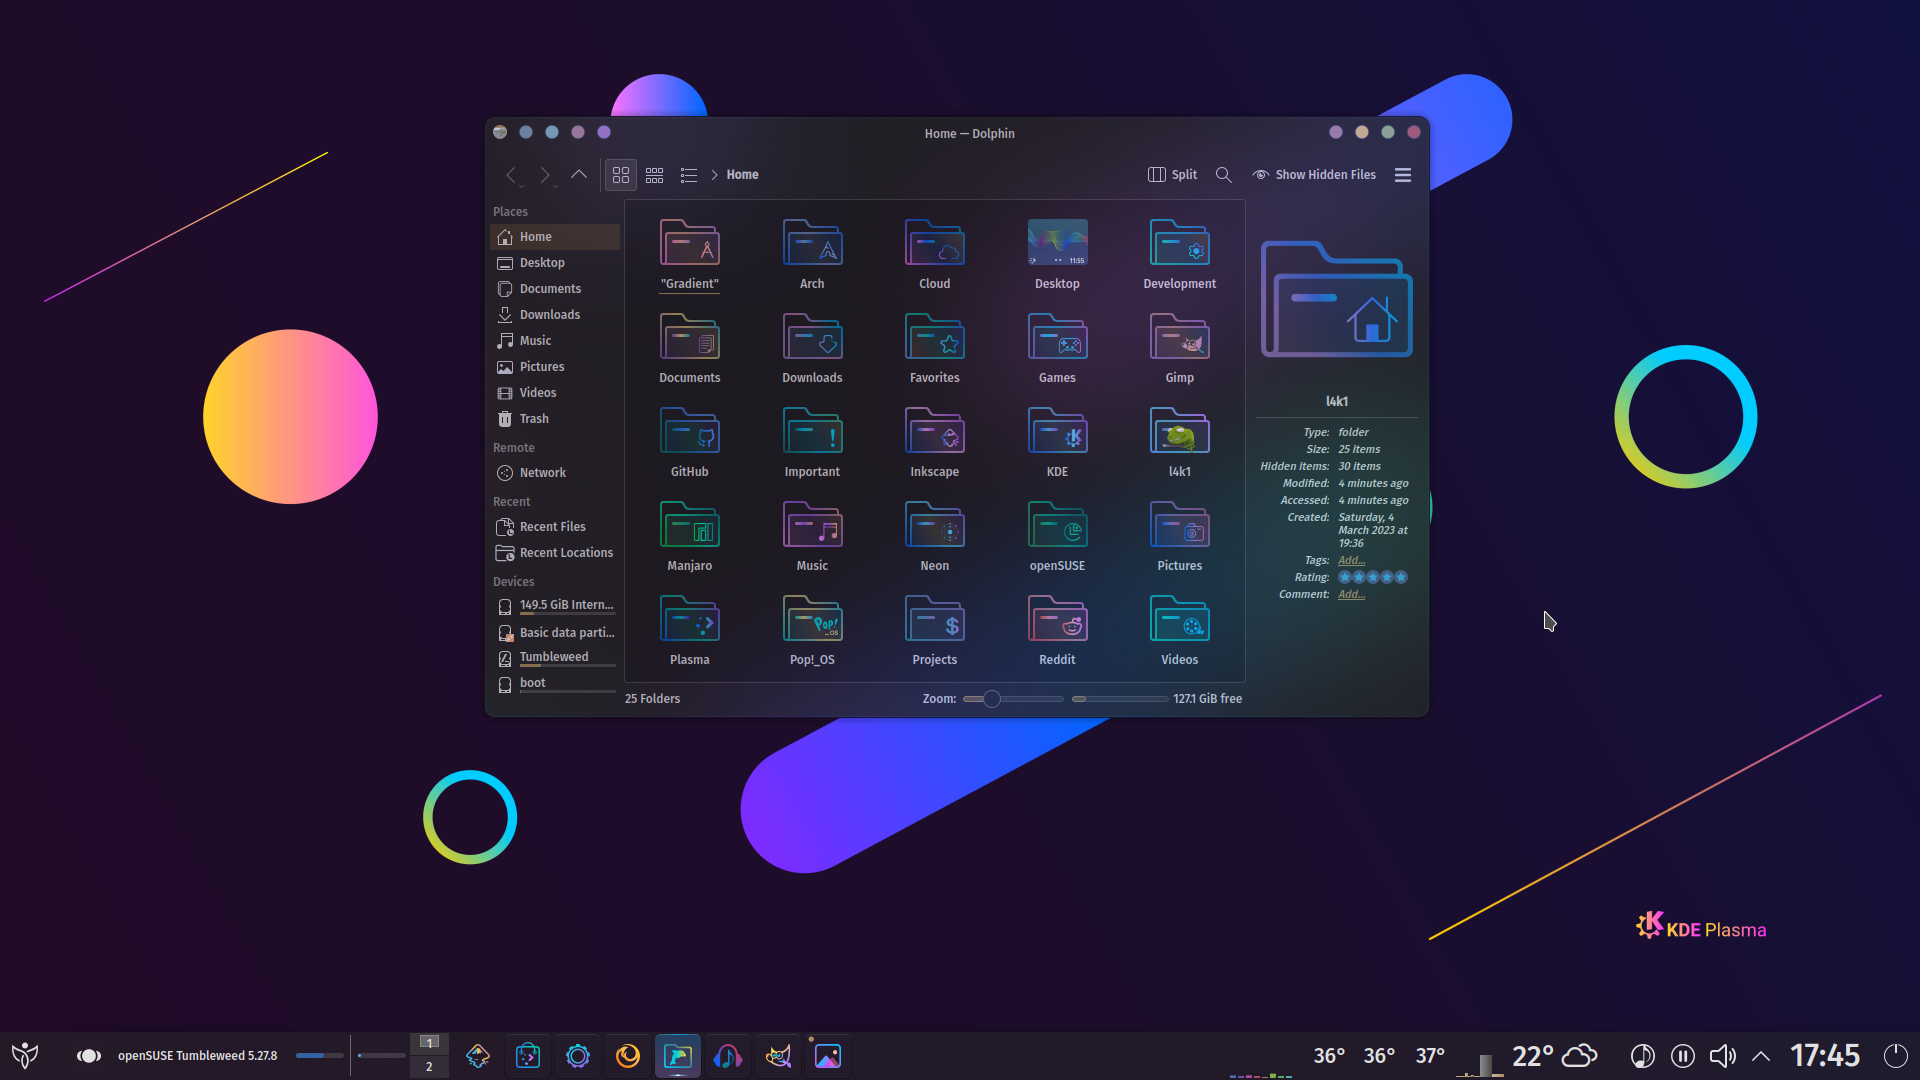Select the KDE folder icon
Viewport: 1920px width, 1080px height.
[1057, 430]
